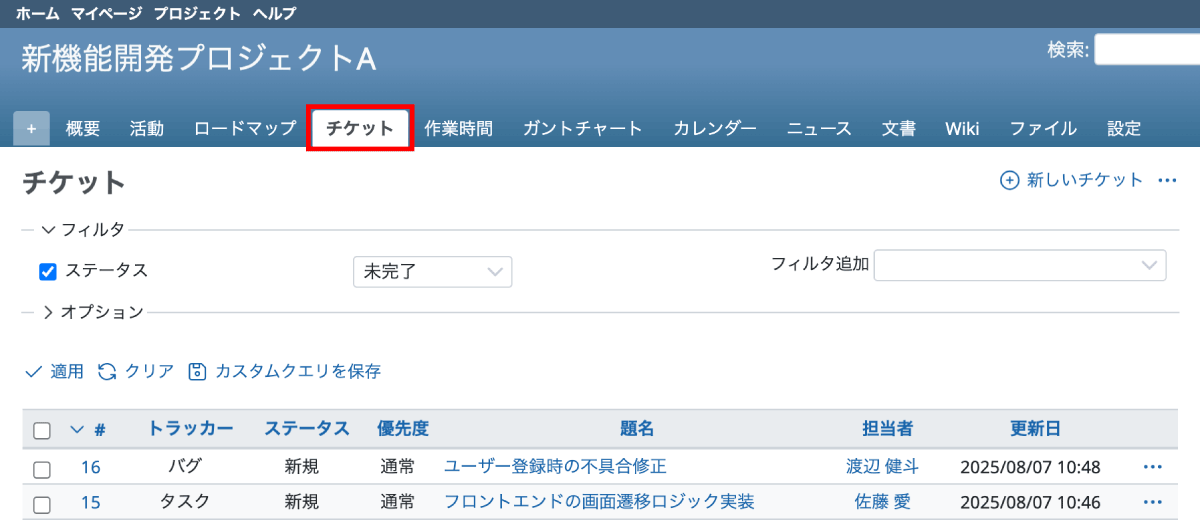Open ticket ユーザー登録時の不具合修正
1200x525 pixels.
pos(555,467)
